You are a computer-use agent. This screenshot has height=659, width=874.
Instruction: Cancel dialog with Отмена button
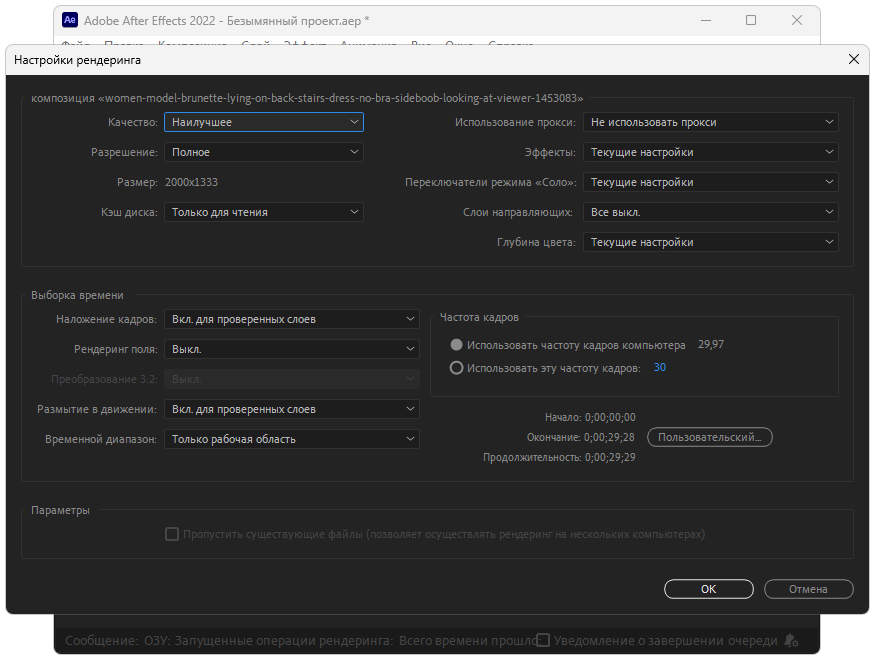point(808,589)
